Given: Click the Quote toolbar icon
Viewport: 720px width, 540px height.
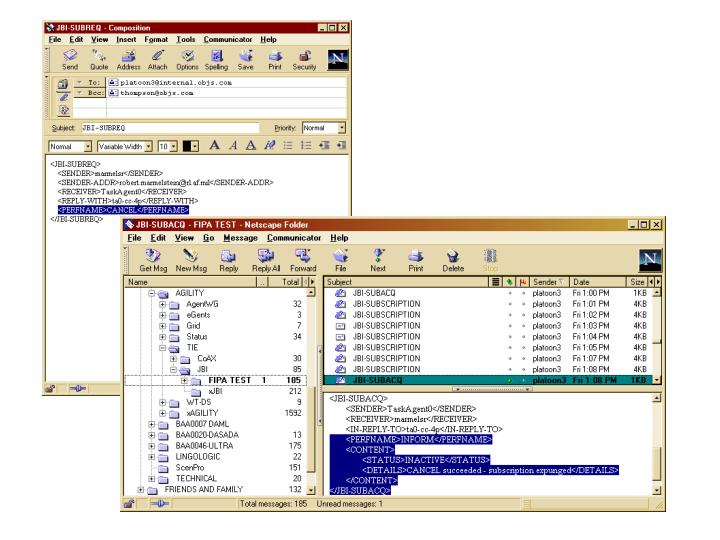Looking at the screenshot, I should point(99,60).
